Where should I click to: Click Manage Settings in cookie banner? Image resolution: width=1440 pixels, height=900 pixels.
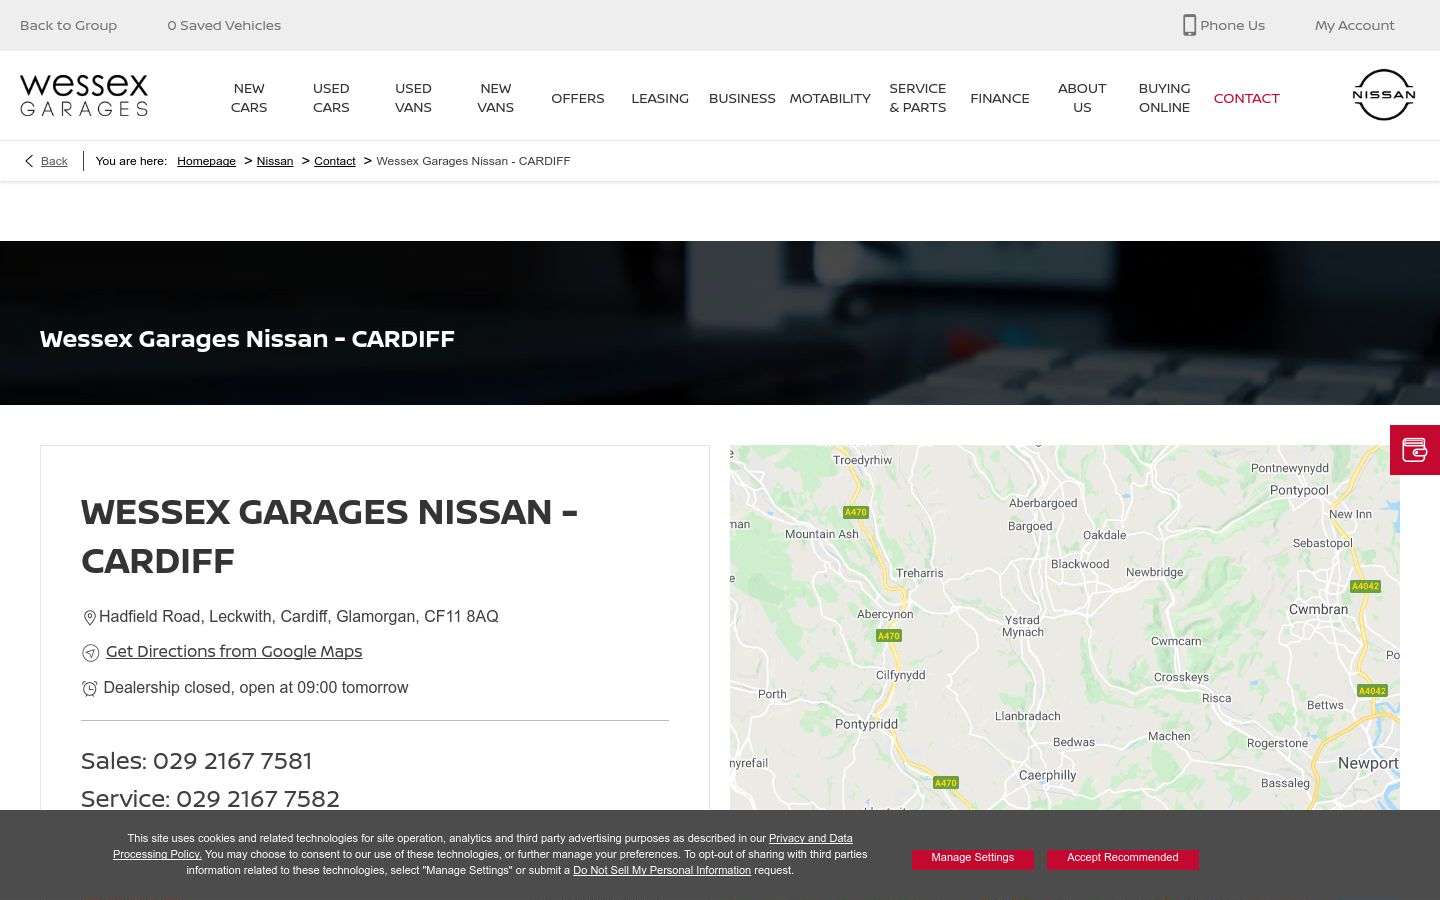coord(972,858)
